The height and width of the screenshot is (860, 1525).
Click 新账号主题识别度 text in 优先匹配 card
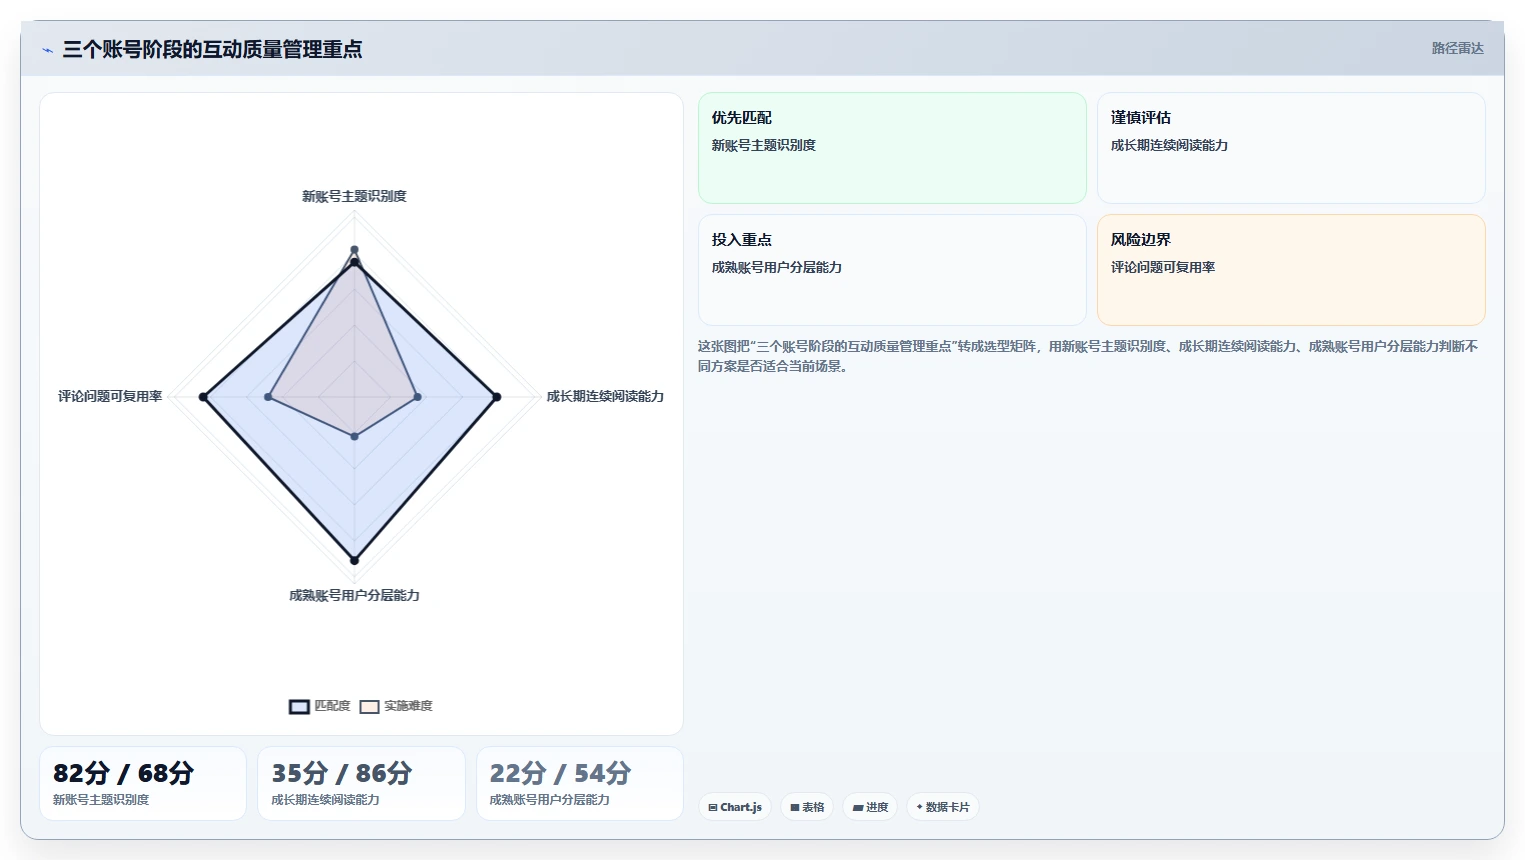coord(764,145)
